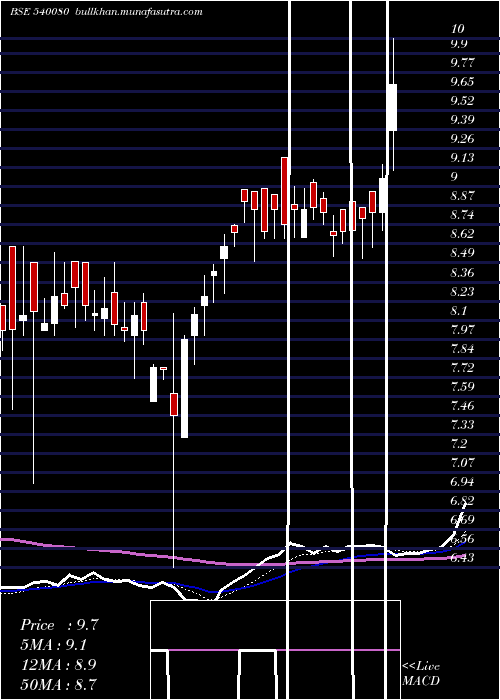
Task: Click the 9.13 price axis label
Action: coord(462,158)
